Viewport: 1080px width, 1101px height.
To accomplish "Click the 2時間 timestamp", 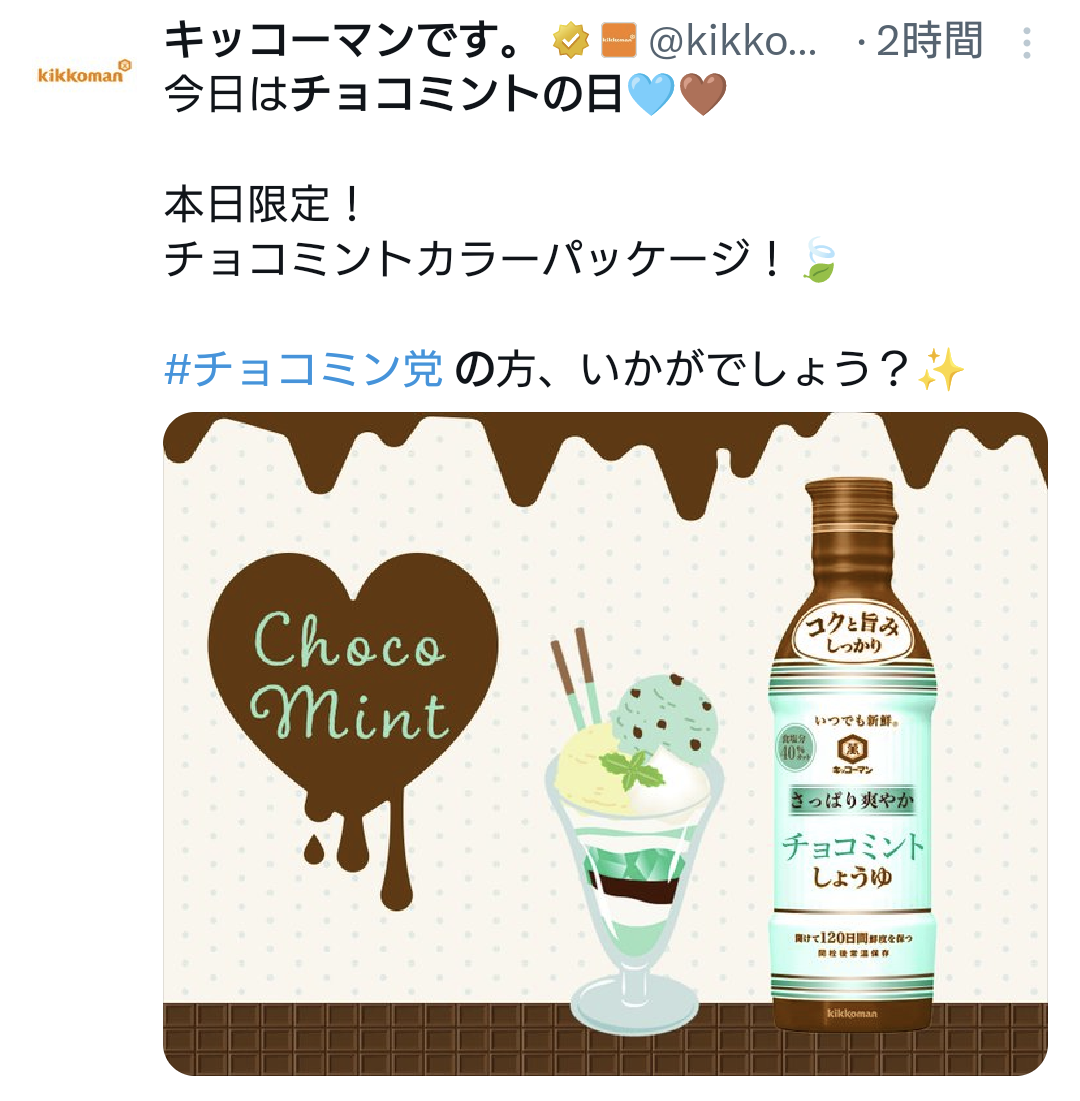I will click(928, 40).
